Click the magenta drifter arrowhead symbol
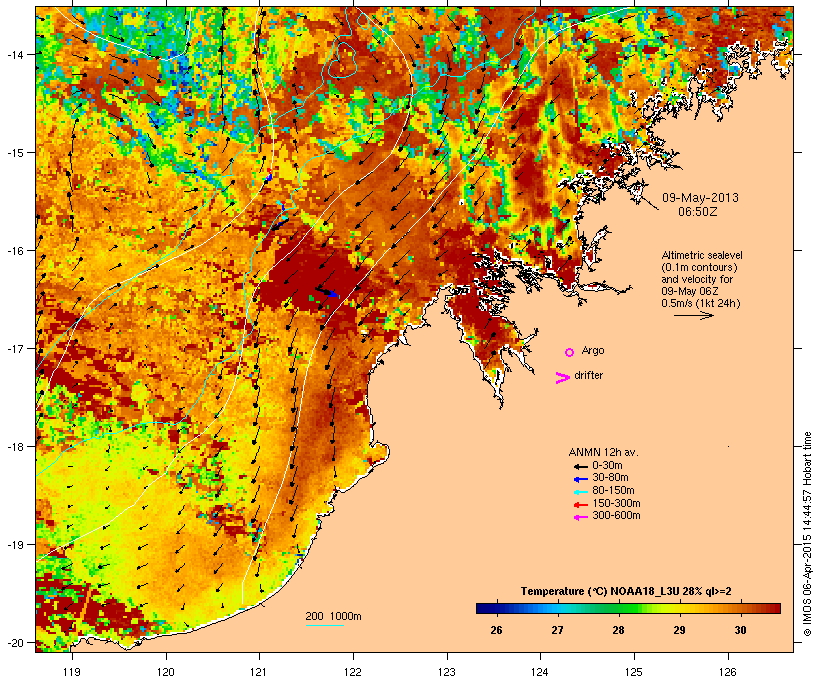This screenshot has width=820, height=680. click(562, 378)
